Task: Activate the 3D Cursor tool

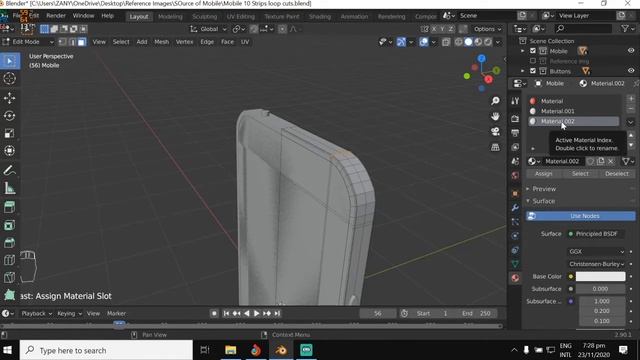Action: [10, 78]
